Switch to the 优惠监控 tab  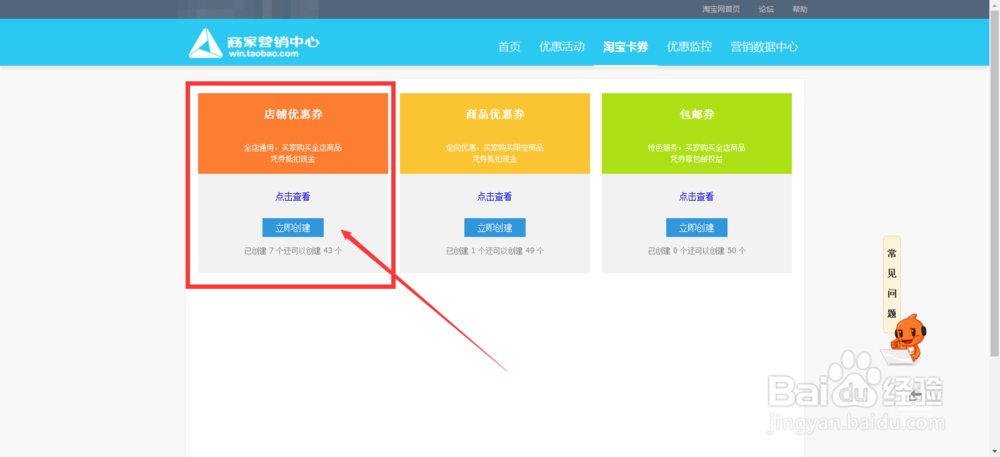point(689,47)
